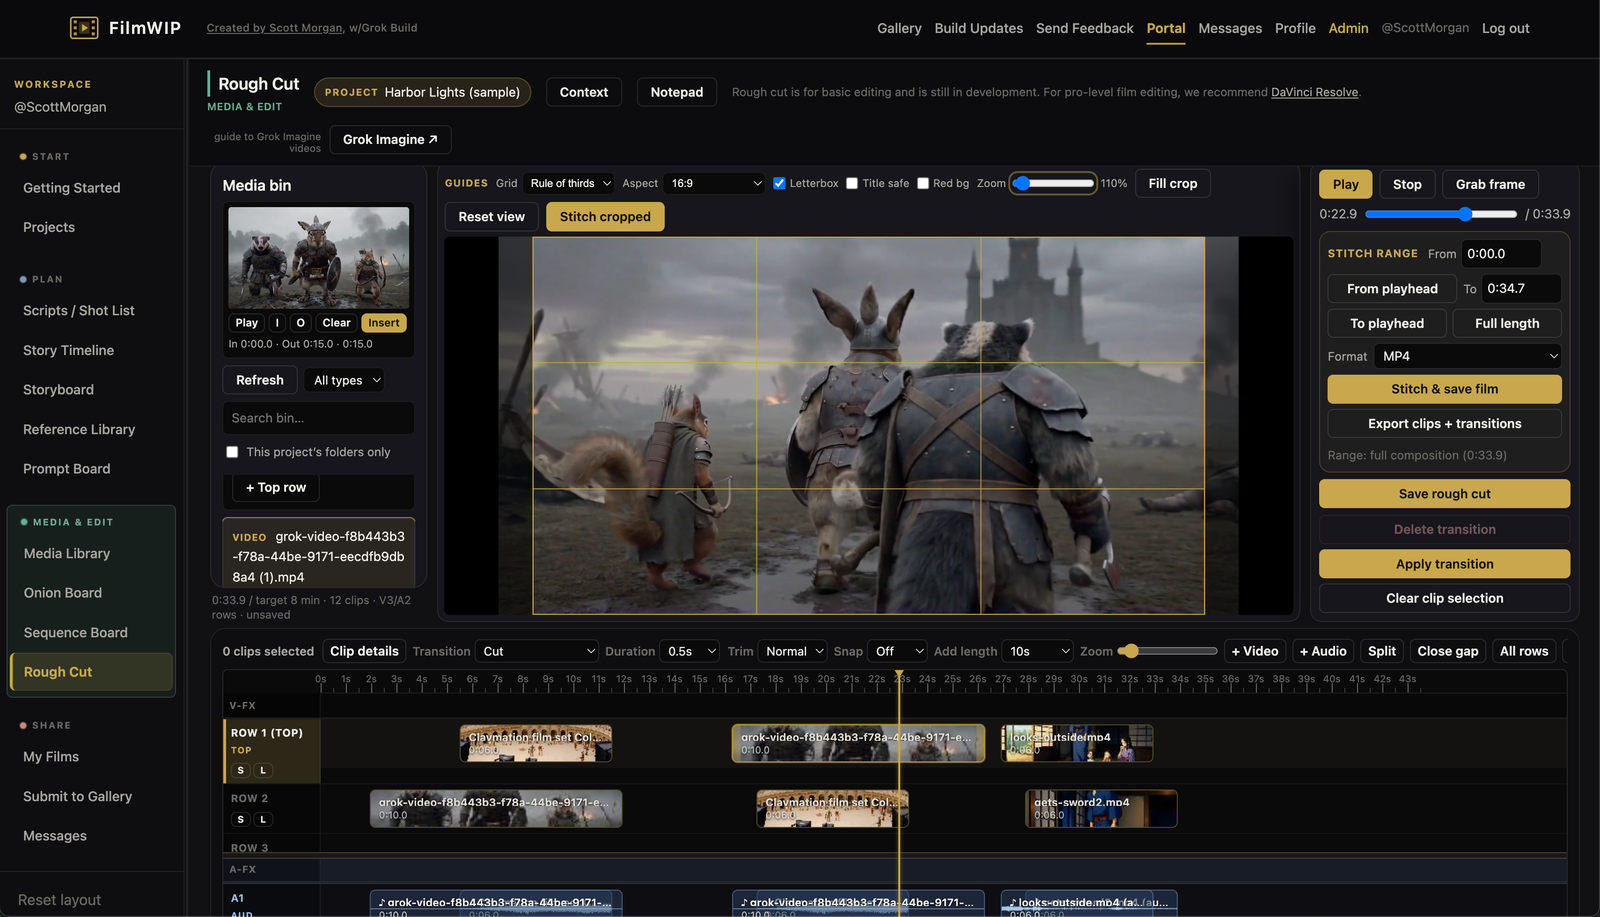
Task: Click the + Audio track button
Action: pos(1323,651)
